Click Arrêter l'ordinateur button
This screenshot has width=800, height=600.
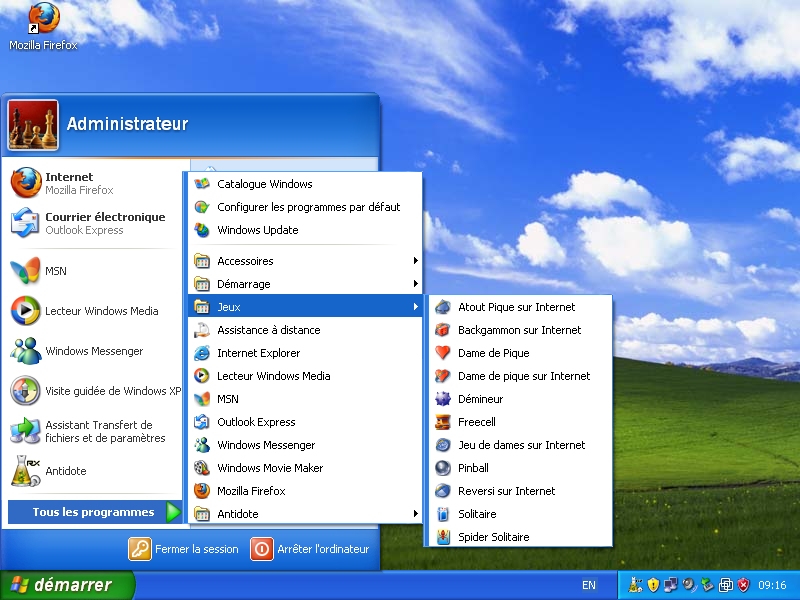click(310, 549)
